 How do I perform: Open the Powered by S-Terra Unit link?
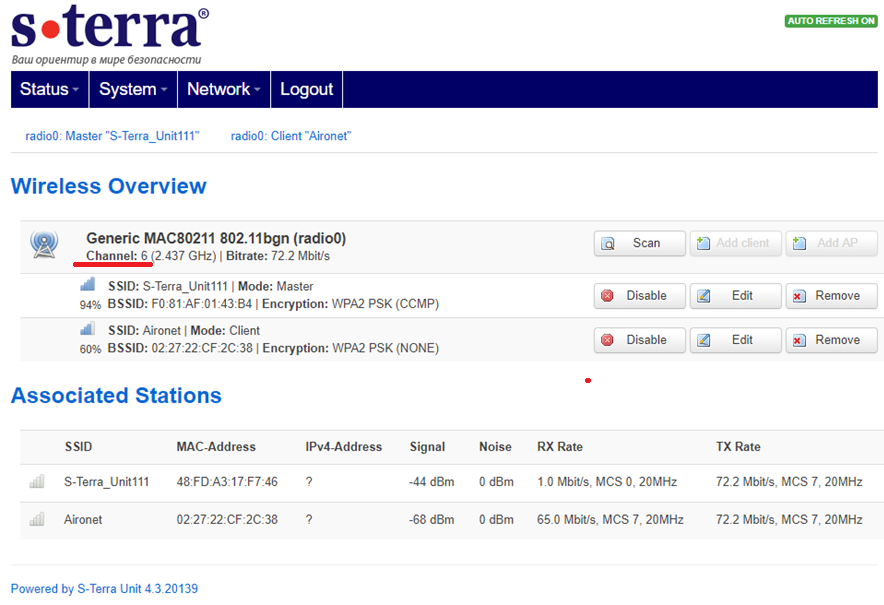tap(104, 589)
